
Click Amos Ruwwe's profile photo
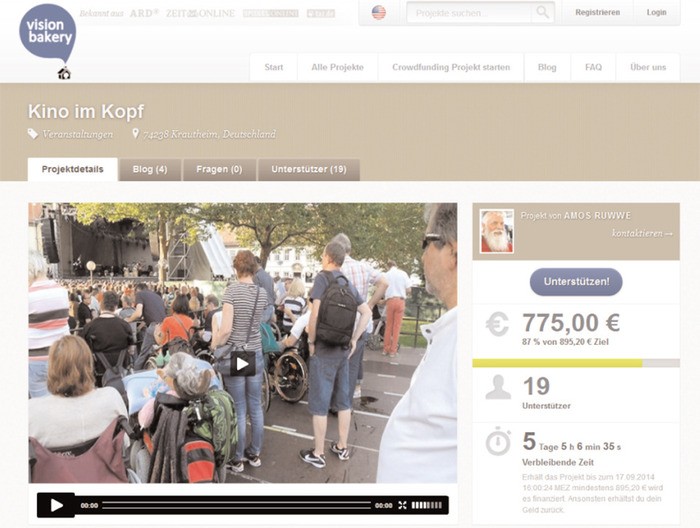[x=496, y=231]
